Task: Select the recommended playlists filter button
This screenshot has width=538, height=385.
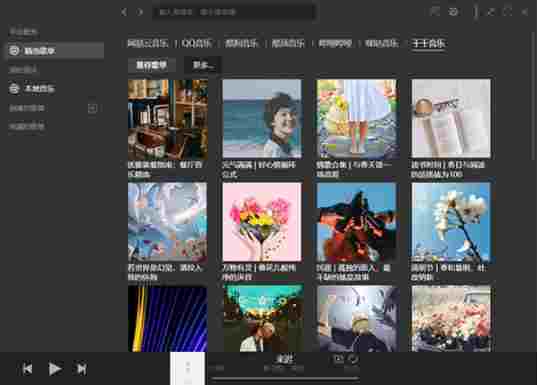Action: click(151, 65)
